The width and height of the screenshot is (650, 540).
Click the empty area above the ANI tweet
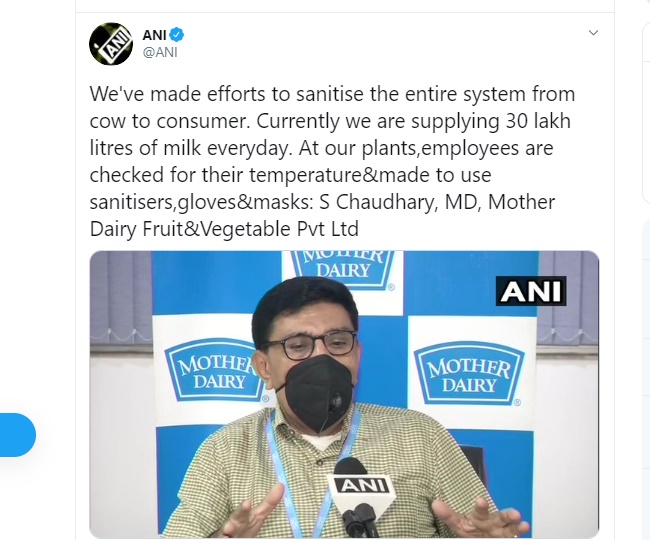coord(344,6)
